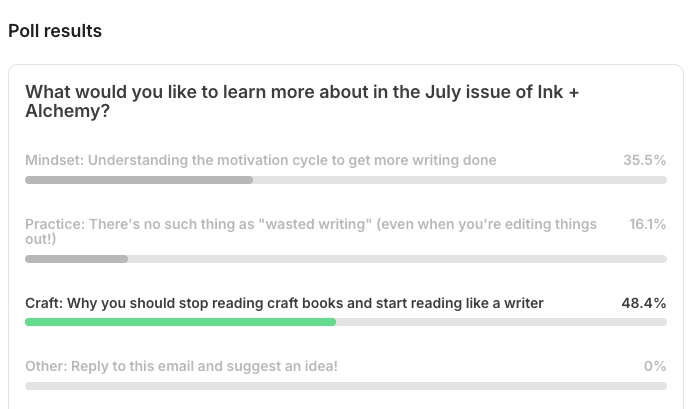Click the Poll results heading
Viewport: 692px width, 409px height.
[x=55, y=31]
